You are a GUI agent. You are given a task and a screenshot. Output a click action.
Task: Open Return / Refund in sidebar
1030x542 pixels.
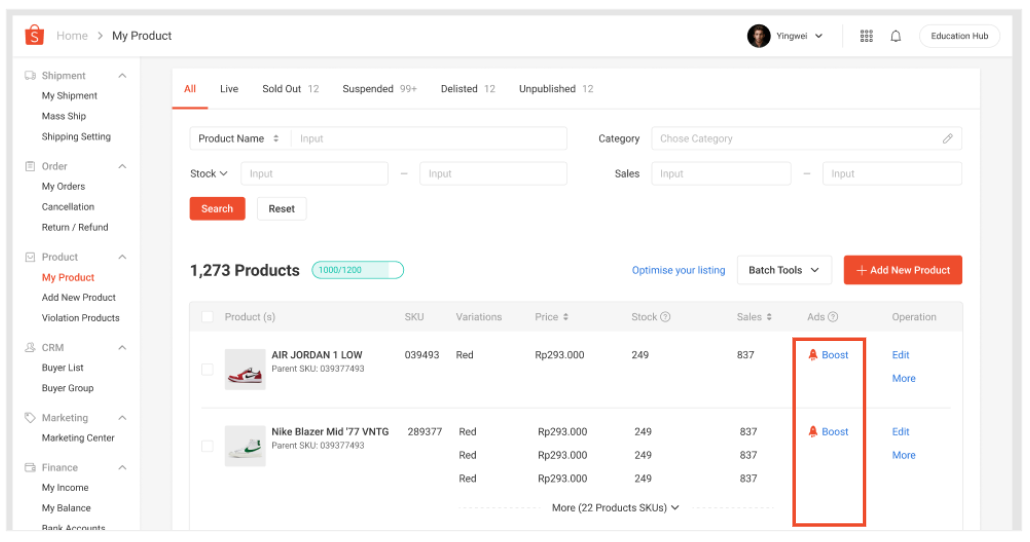pos(75,227)
